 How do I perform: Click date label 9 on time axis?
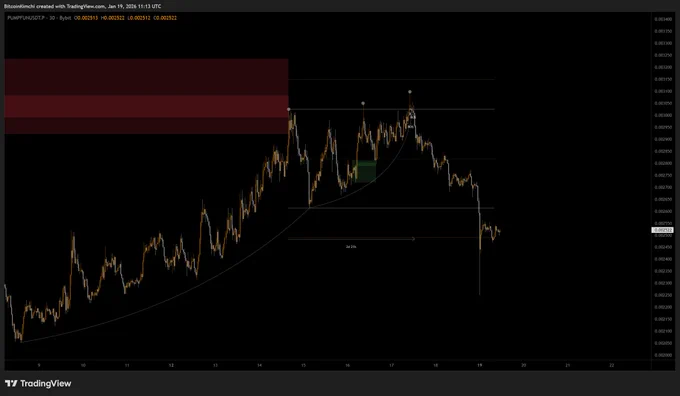click(39, 365)
